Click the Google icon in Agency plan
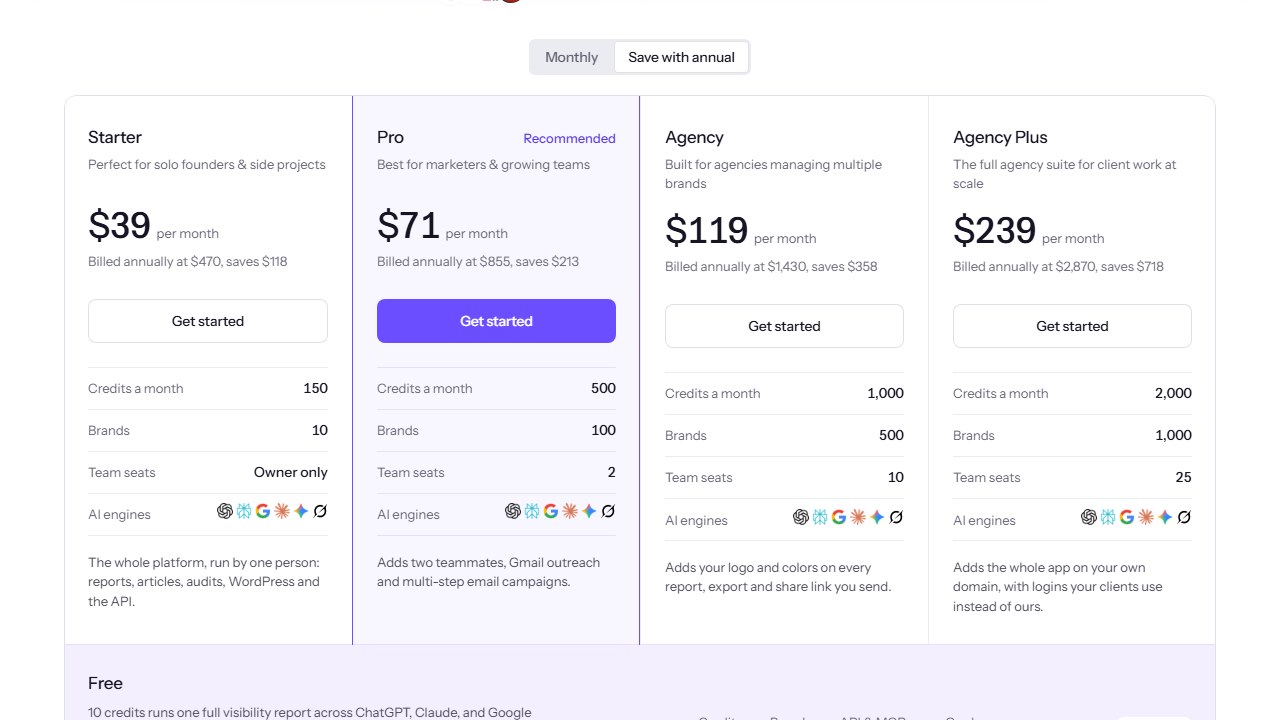This screenshot has height=720, width=1280. pyautogui.click(x=839, y=517)
